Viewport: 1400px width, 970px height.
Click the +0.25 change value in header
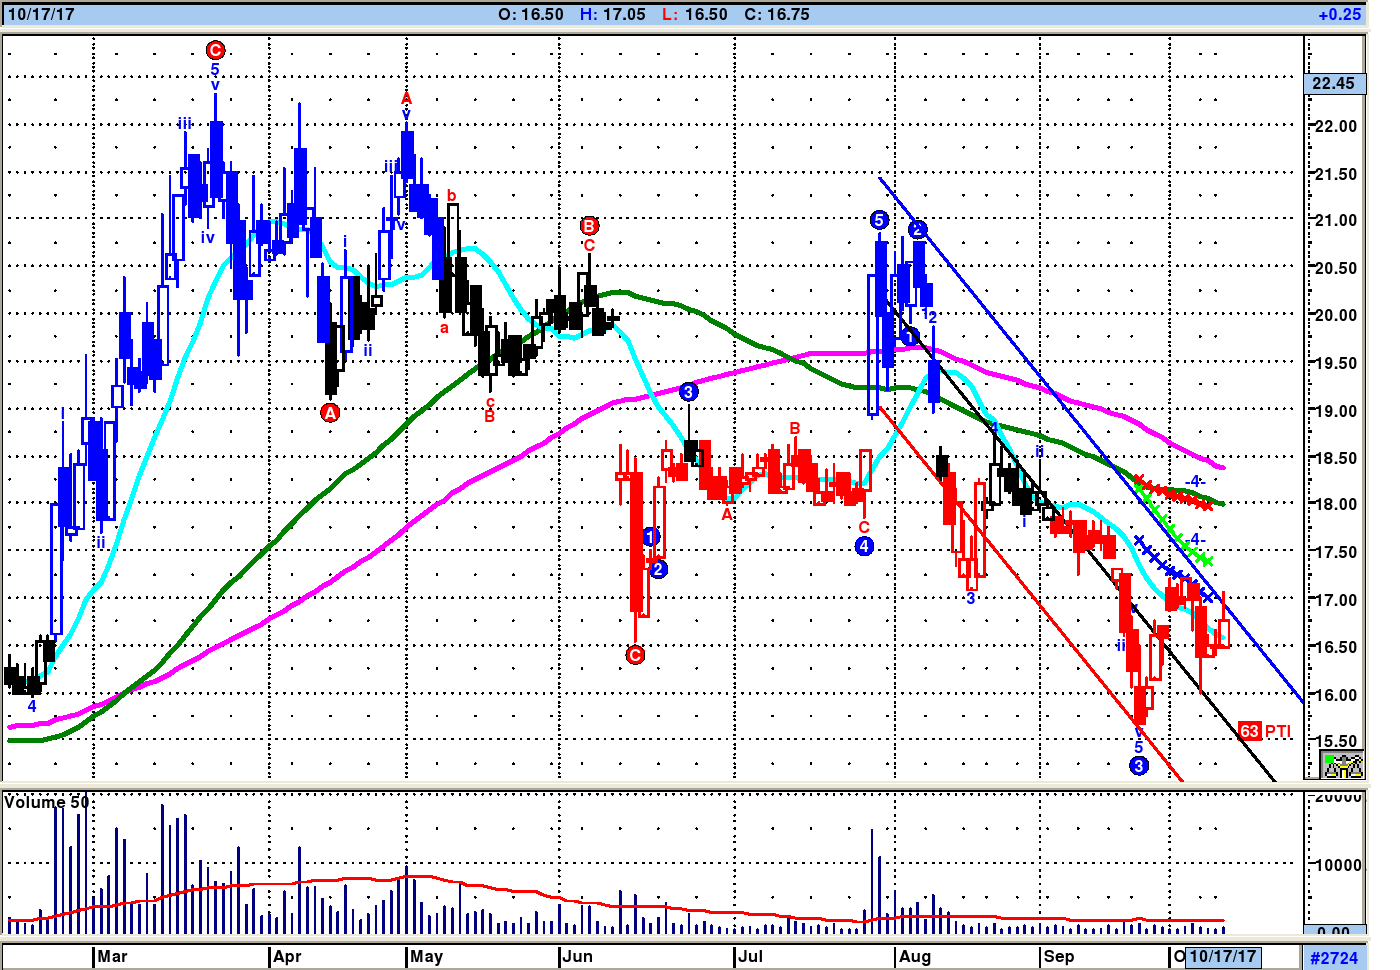[x=1338, y=14]
